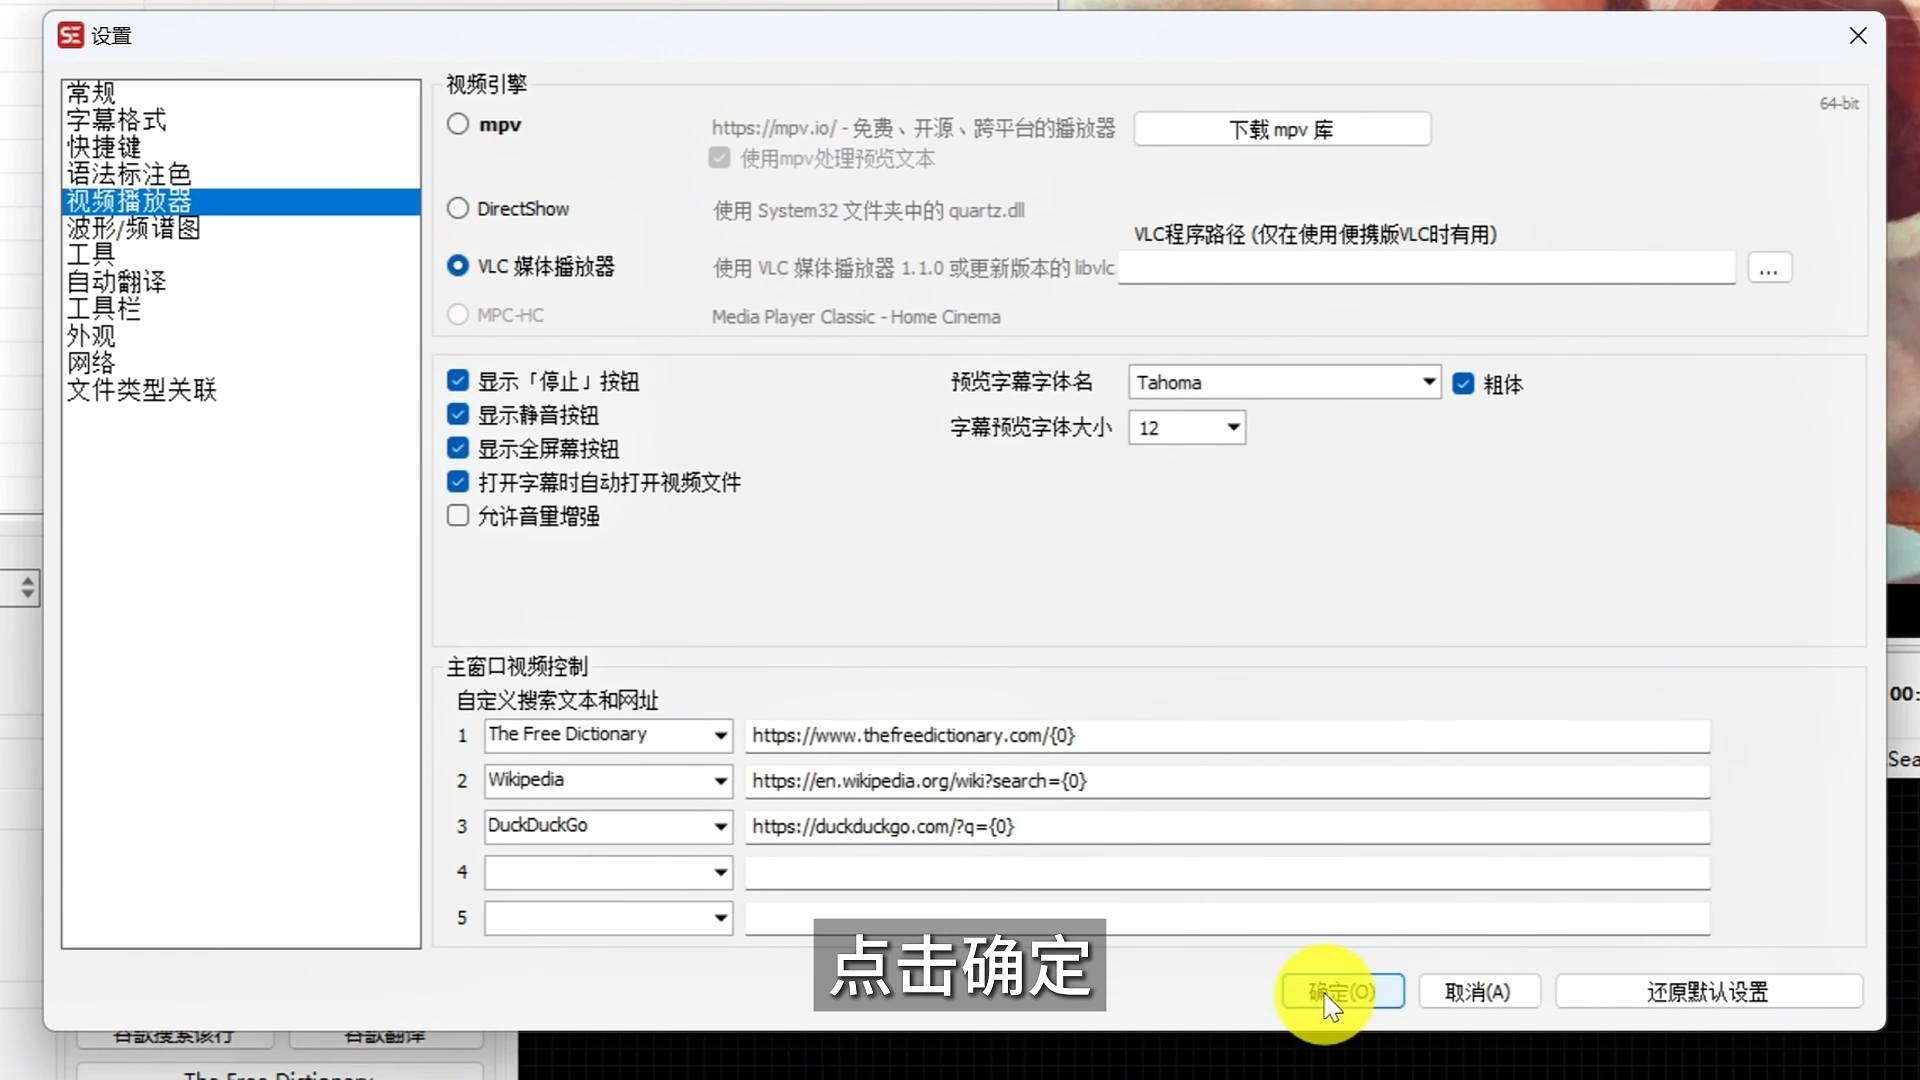This screenshot has height=1080, width=1920.
Task: Open the Tahoma font name dropdown
Action: pos(1428,382)
